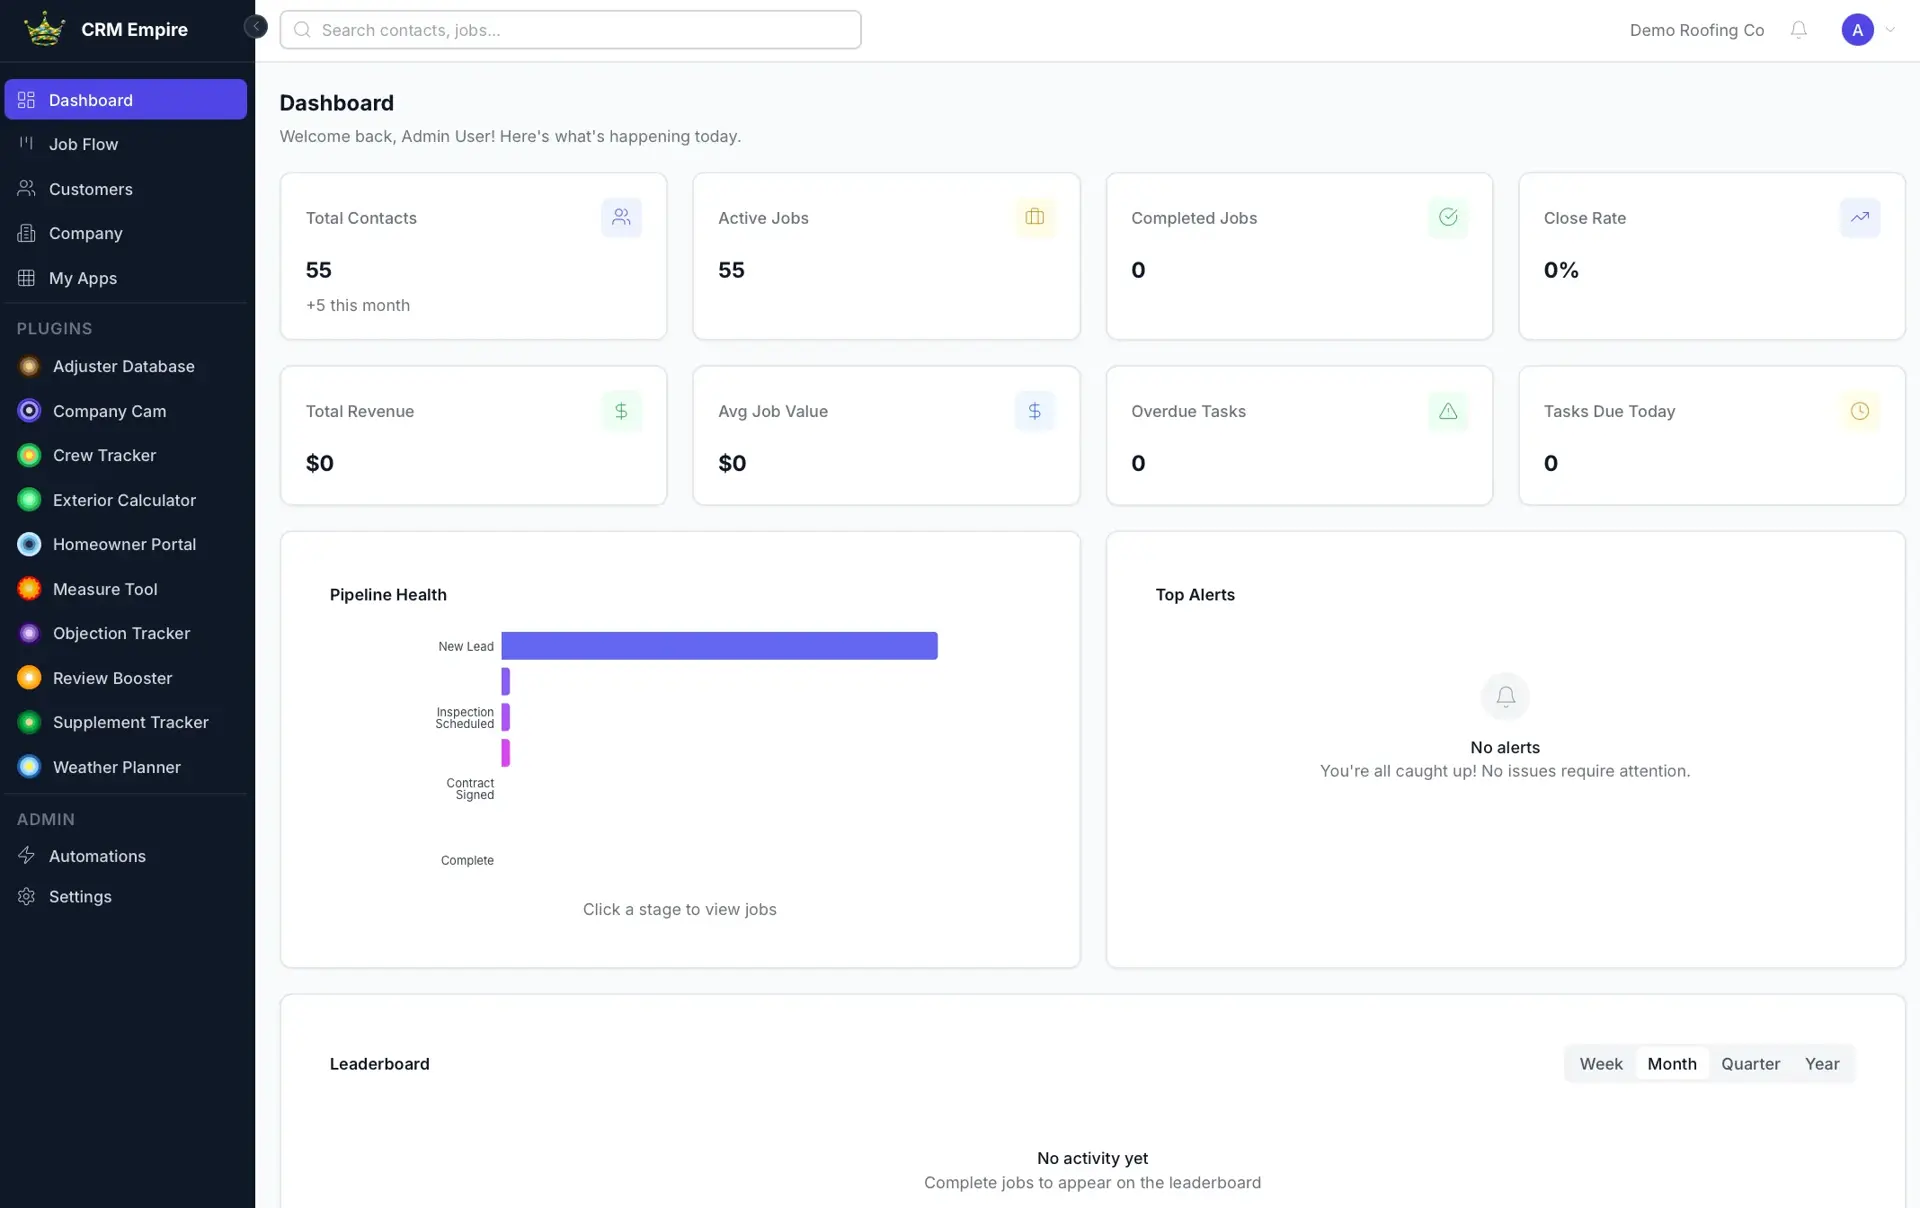
Task: Switch leaderboard to Week
Action: coord(1600,1064)
